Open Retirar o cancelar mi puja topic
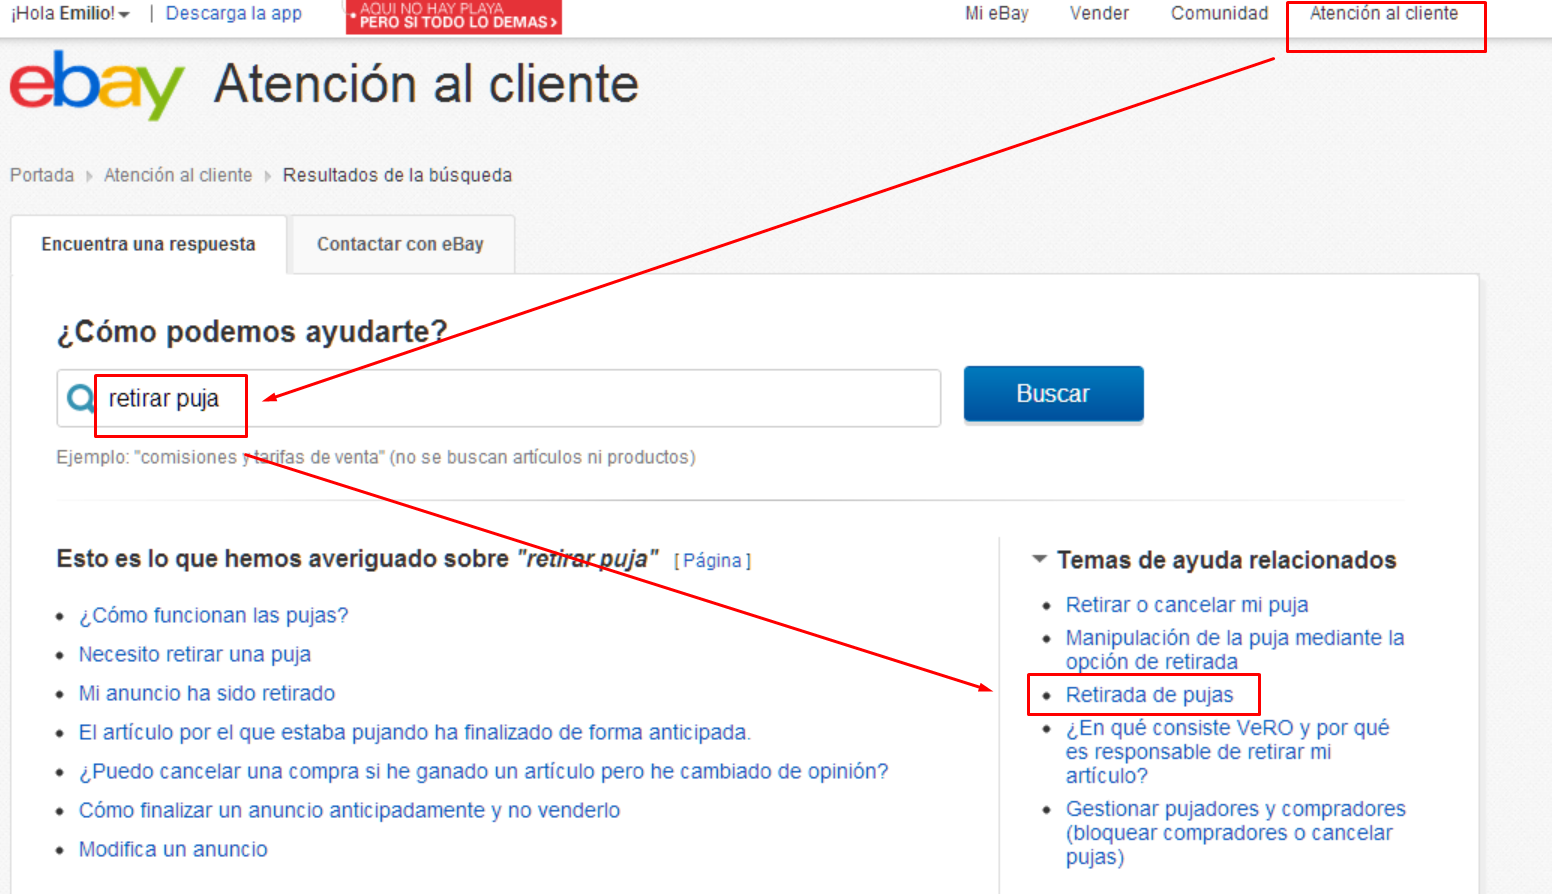The height and width of the screenshot is (894, 1552). coord(1187,605)
